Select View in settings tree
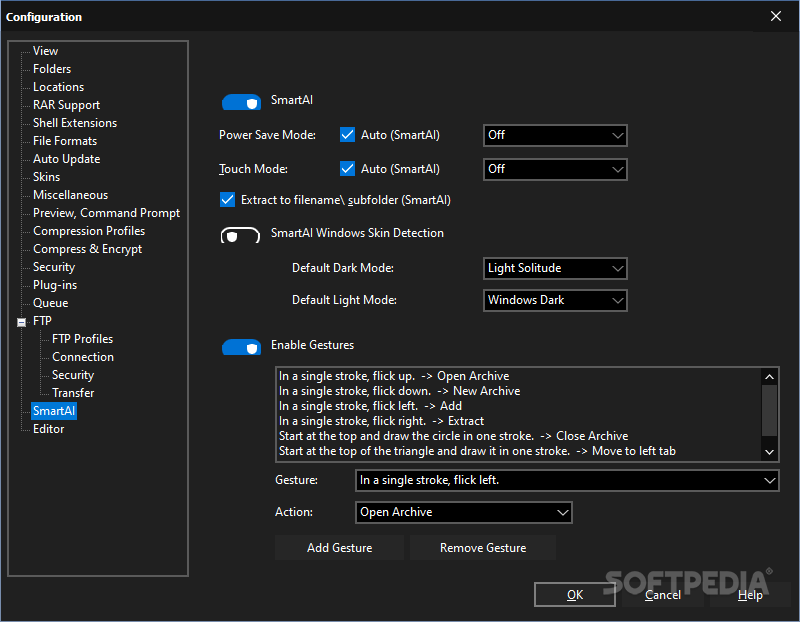Viewport: 800px width, 622px height. 45,51
